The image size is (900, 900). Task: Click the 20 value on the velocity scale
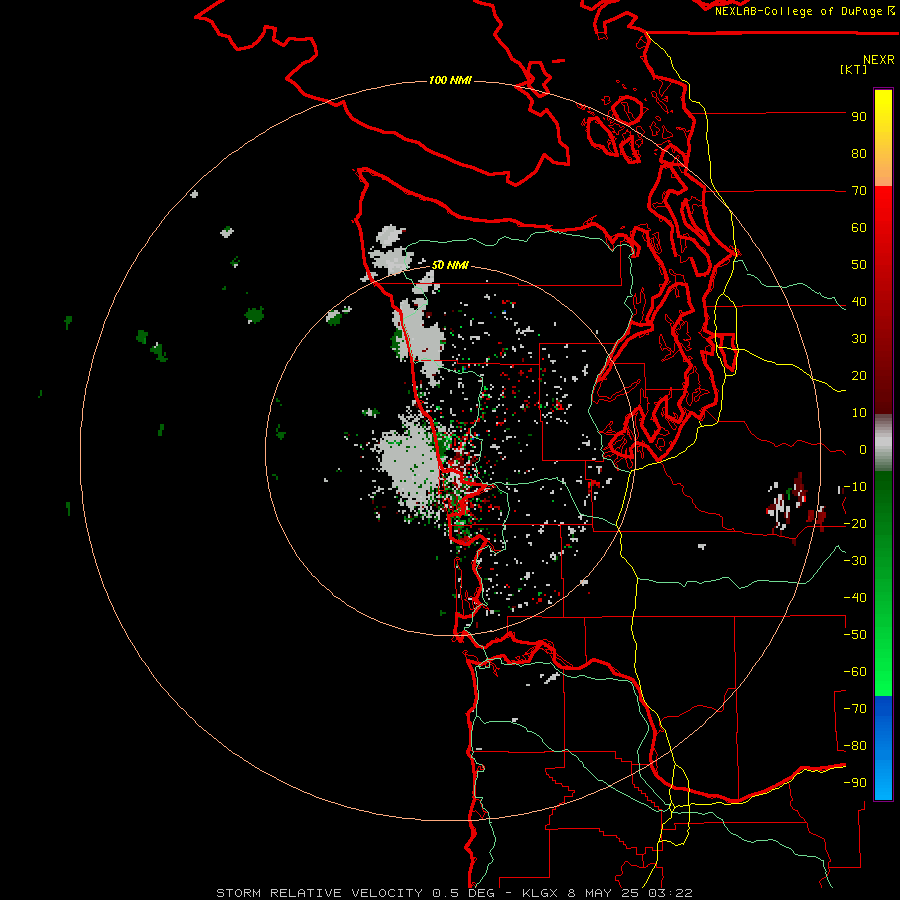pos(859,376)
